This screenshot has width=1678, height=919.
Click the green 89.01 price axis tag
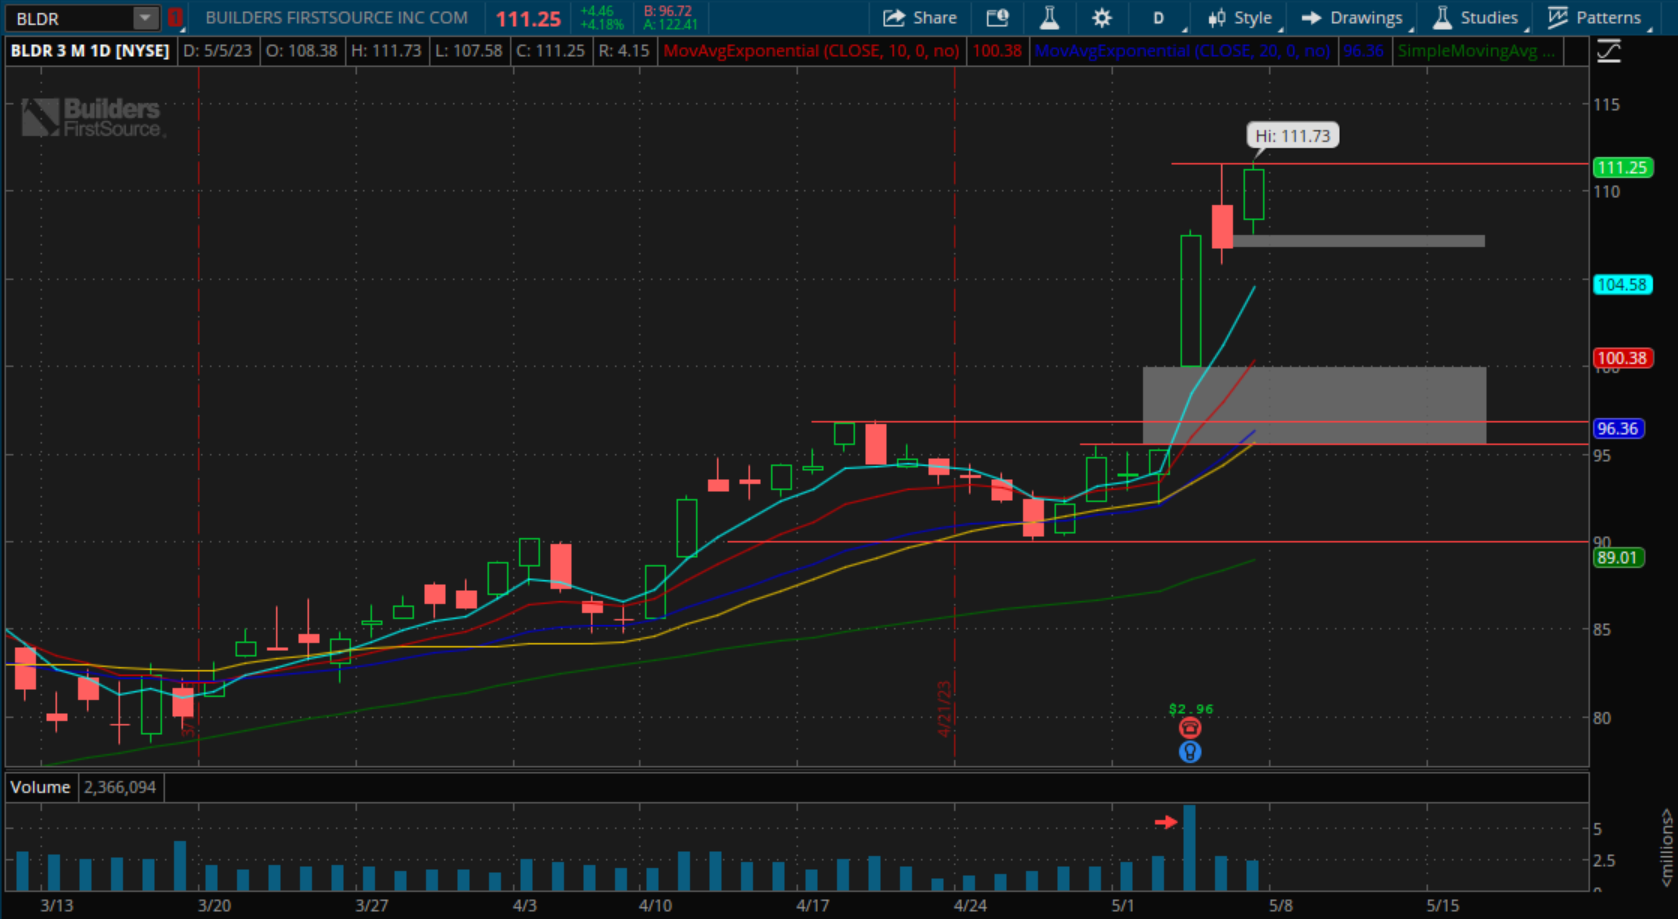(1618, 558)
